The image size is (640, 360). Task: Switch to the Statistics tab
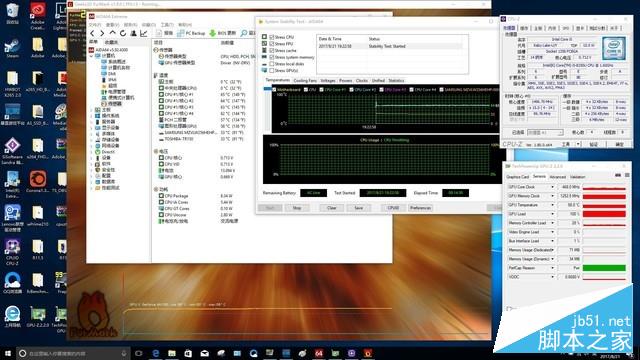pos(396,80)
